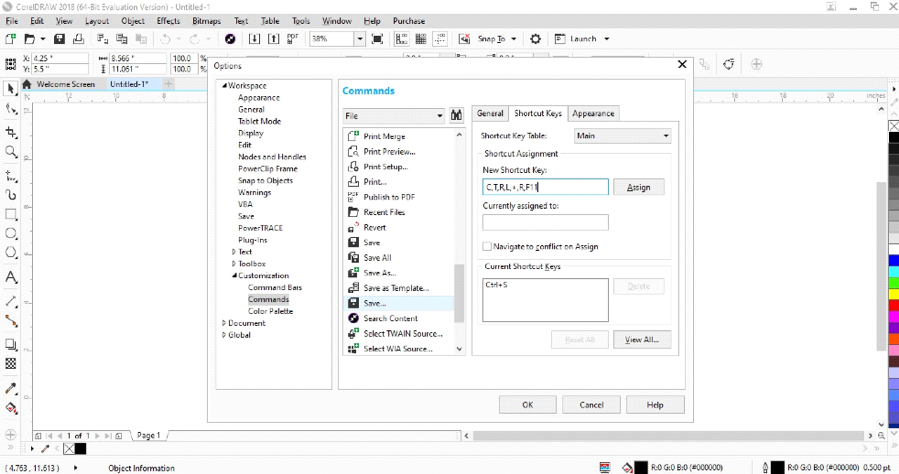Pick the black swatch in color palette
The width and height of the screenshot is (899, 474).
[894, 138]
